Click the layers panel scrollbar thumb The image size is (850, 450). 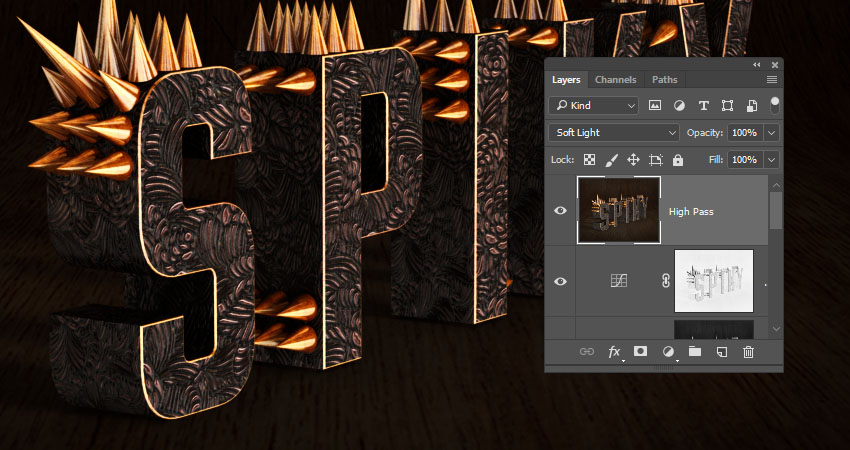click(x=776, y=211)
